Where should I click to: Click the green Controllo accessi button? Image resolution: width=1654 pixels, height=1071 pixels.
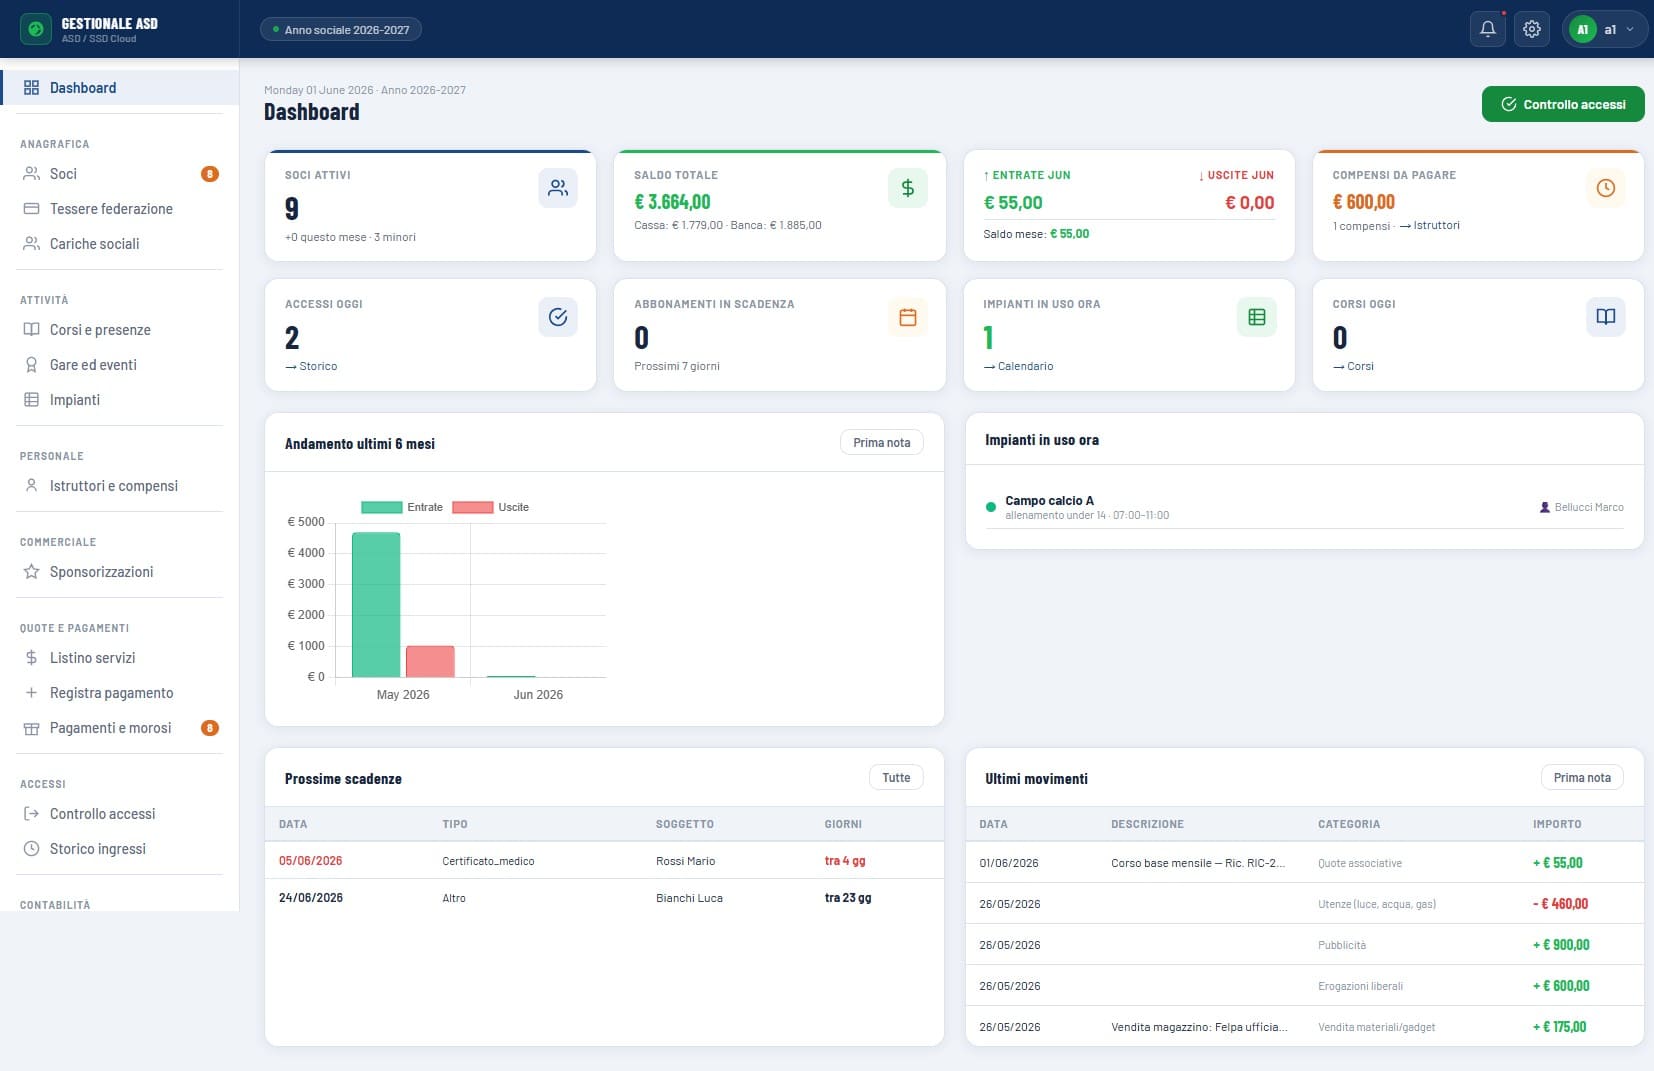pyautogui.click(x=1563, y=104)
